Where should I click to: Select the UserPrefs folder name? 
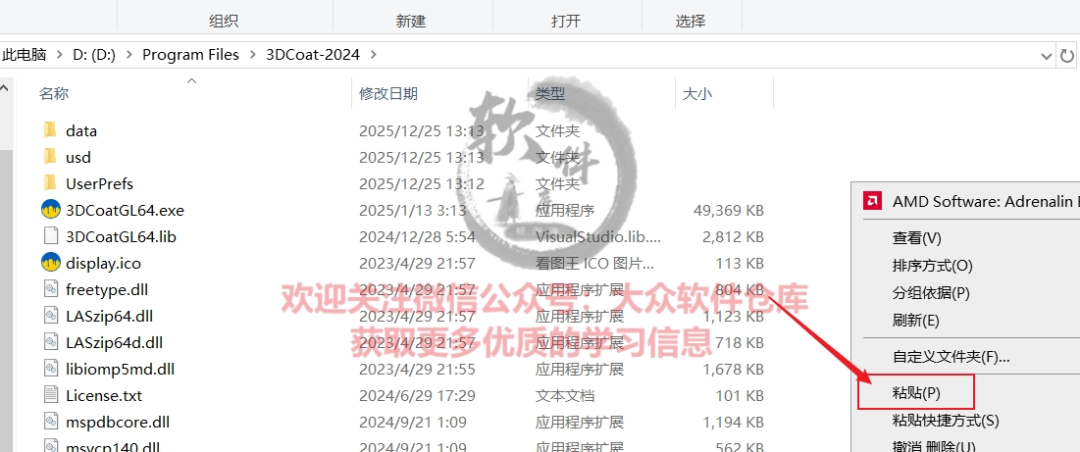tap(100, 183)
